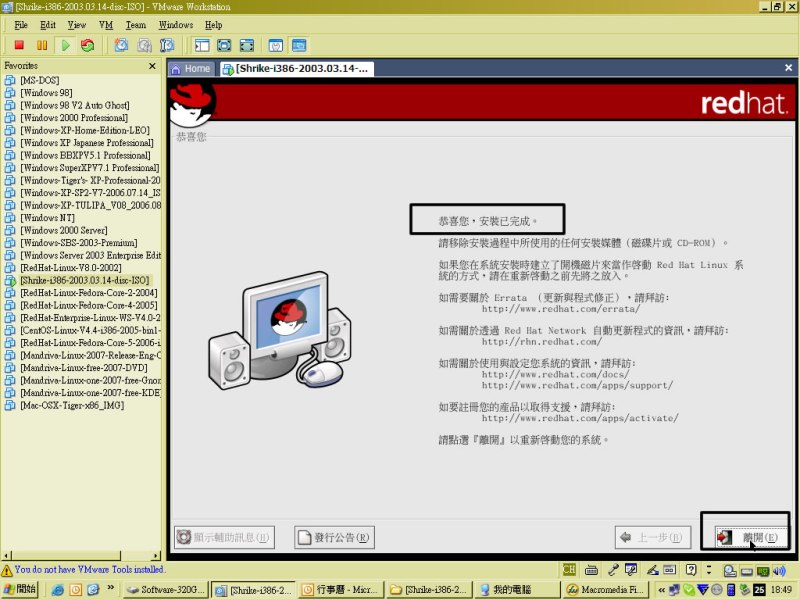Switch to 行事曆 - Micr... taskbar window

(x=340, y=590)
